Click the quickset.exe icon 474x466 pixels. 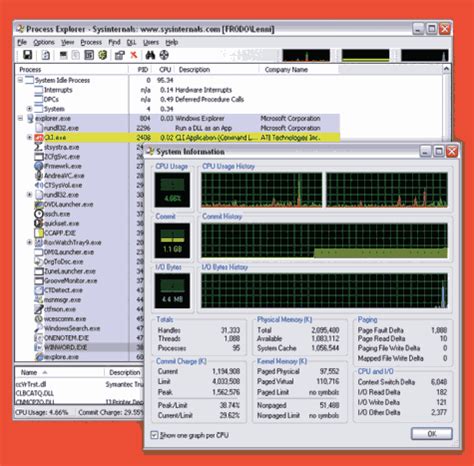coord(39,223)
